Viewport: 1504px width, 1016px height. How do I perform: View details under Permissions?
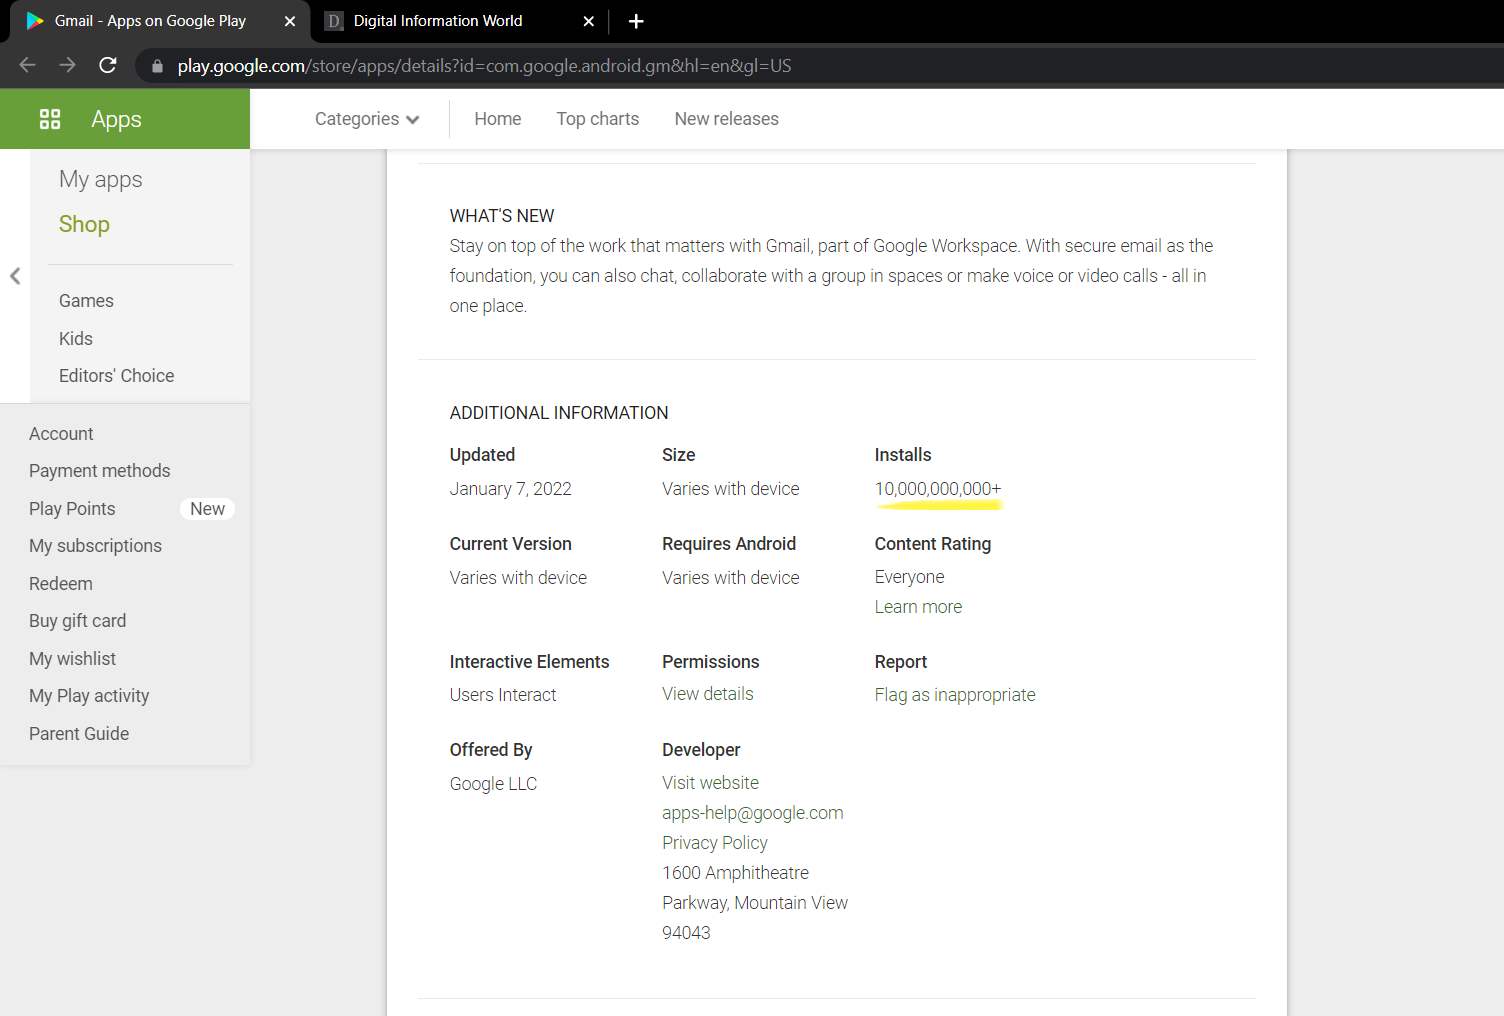(x=708, y=694)
